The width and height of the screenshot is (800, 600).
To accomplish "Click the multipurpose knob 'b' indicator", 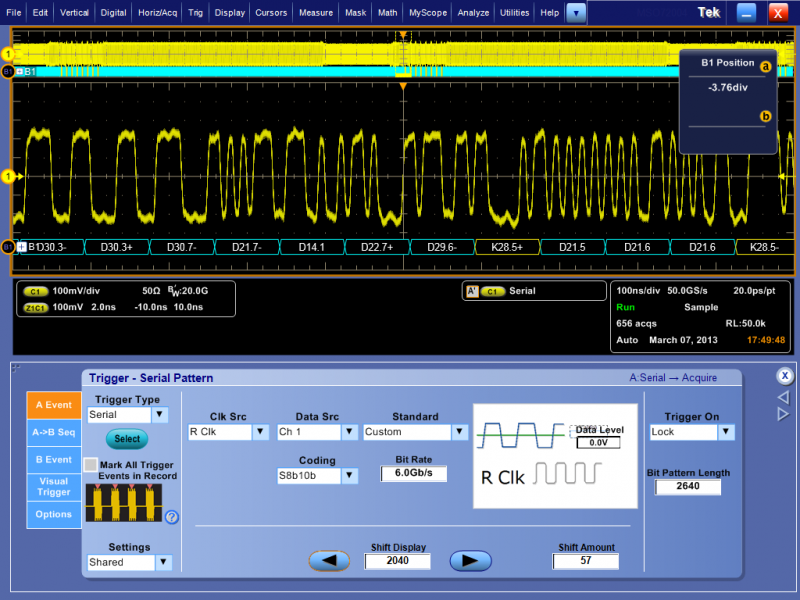I will pos(766,116).
